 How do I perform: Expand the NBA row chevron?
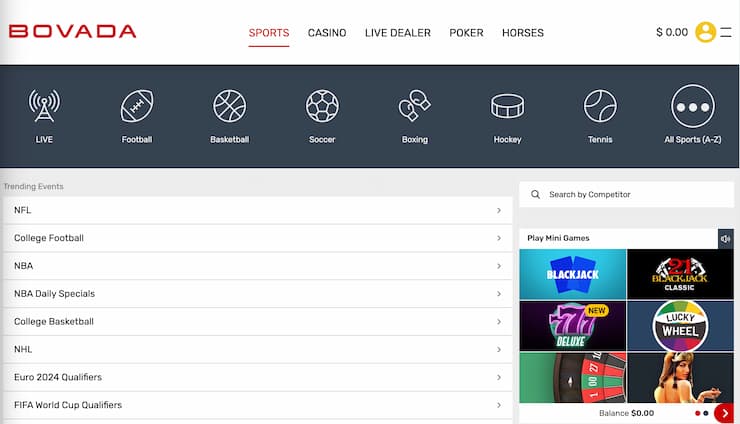pyautogui.click(x=499, y=266)
